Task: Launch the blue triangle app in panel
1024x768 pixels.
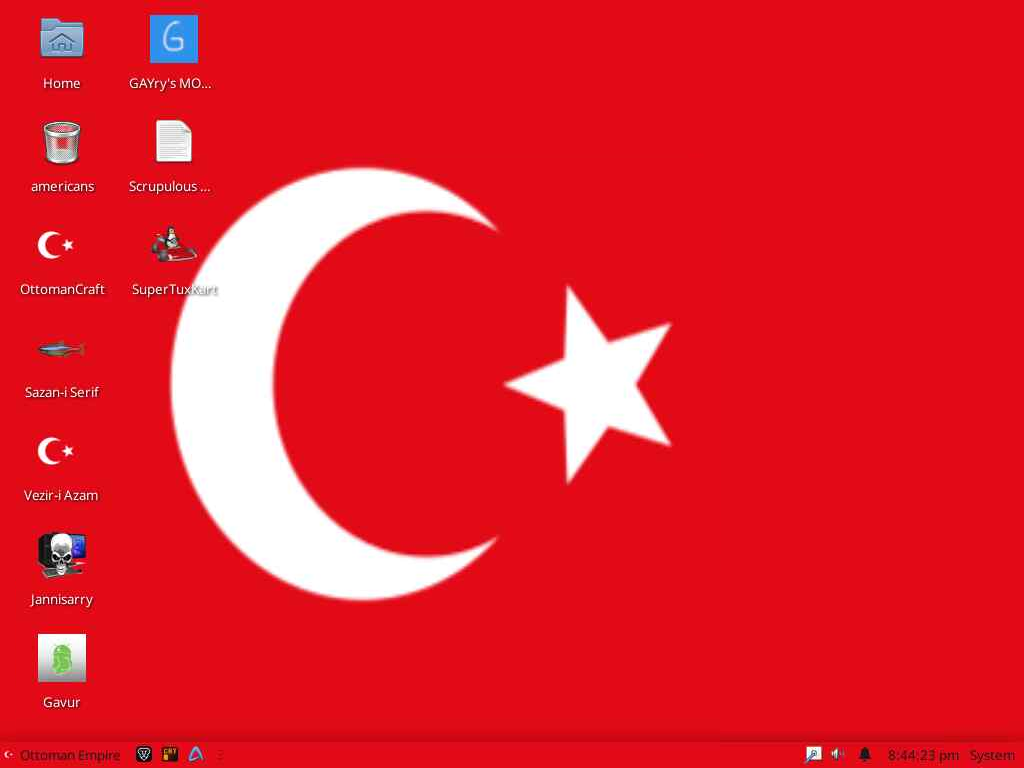Action: (x=195, y=754)
